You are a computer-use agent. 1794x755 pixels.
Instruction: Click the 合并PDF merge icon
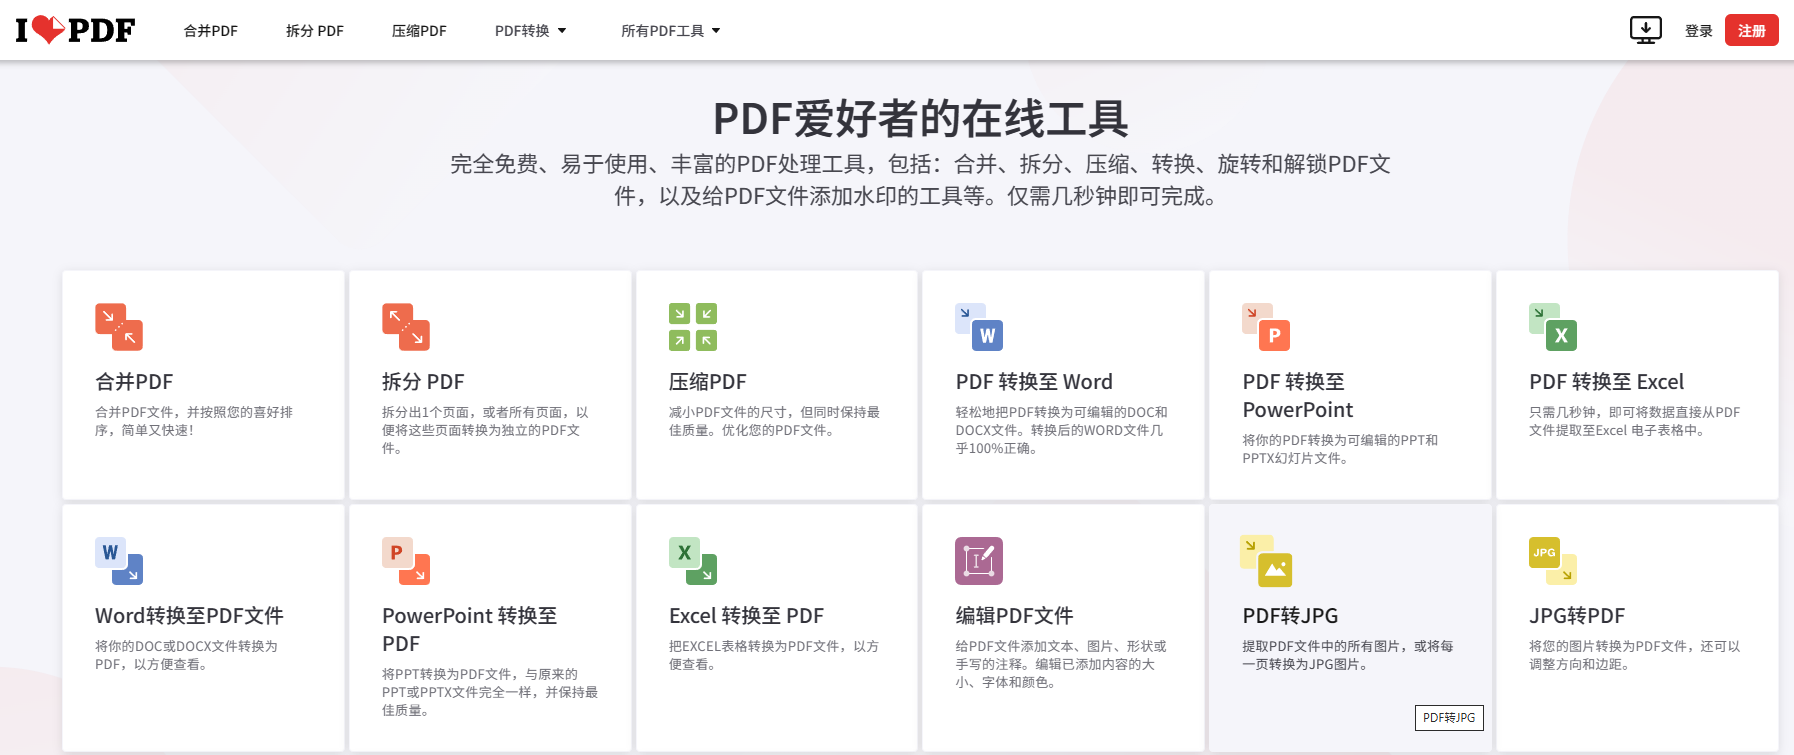point(119,327)
